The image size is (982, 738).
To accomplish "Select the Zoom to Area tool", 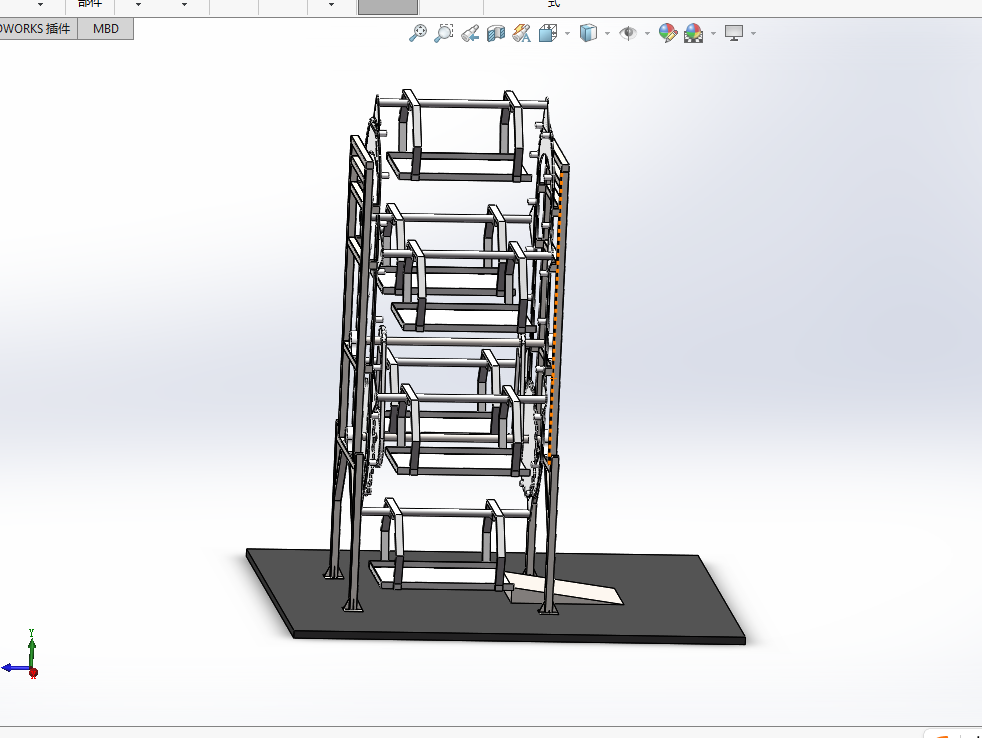I will pyautogui.click(x=443, y=33).
